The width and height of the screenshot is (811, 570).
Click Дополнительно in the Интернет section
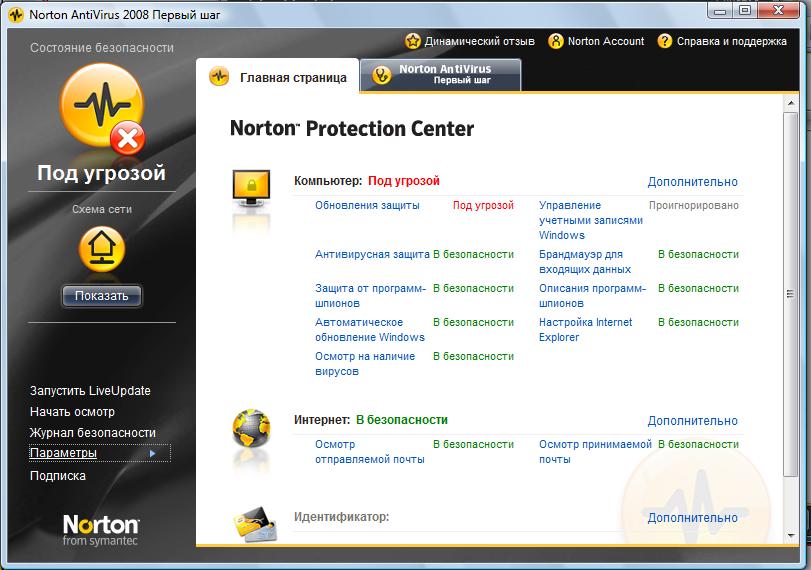(x=693, y=421)
